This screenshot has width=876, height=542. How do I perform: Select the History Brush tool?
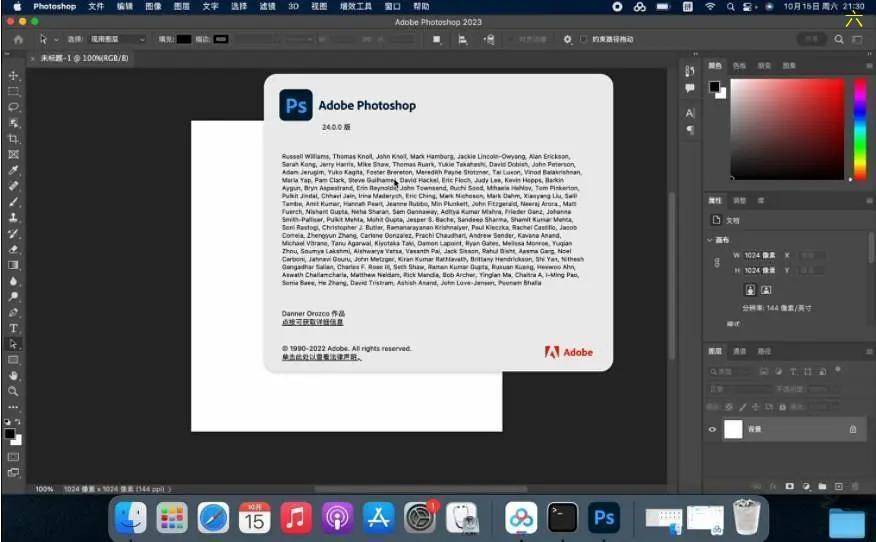(x=13, y=234)
